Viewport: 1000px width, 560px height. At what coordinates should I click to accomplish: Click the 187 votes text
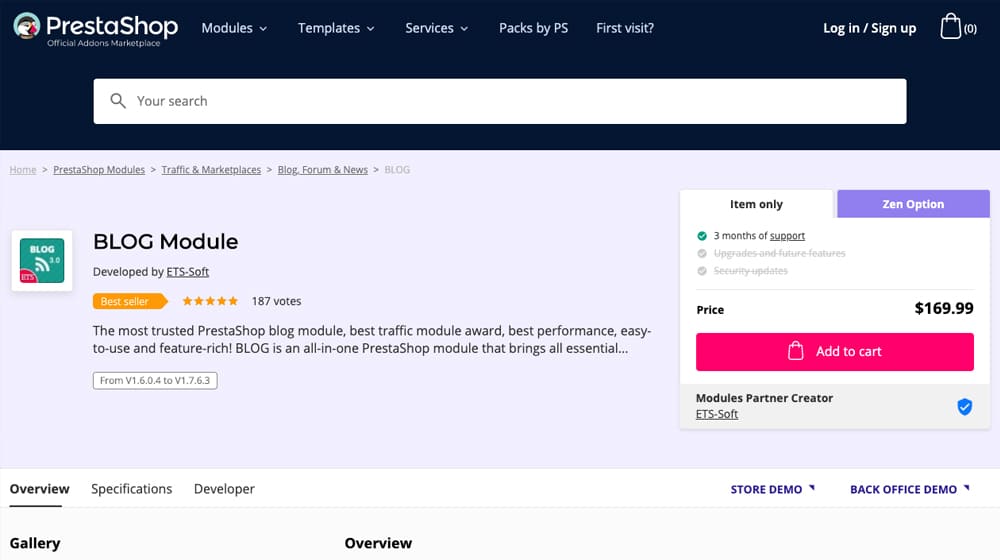point(276,301)
